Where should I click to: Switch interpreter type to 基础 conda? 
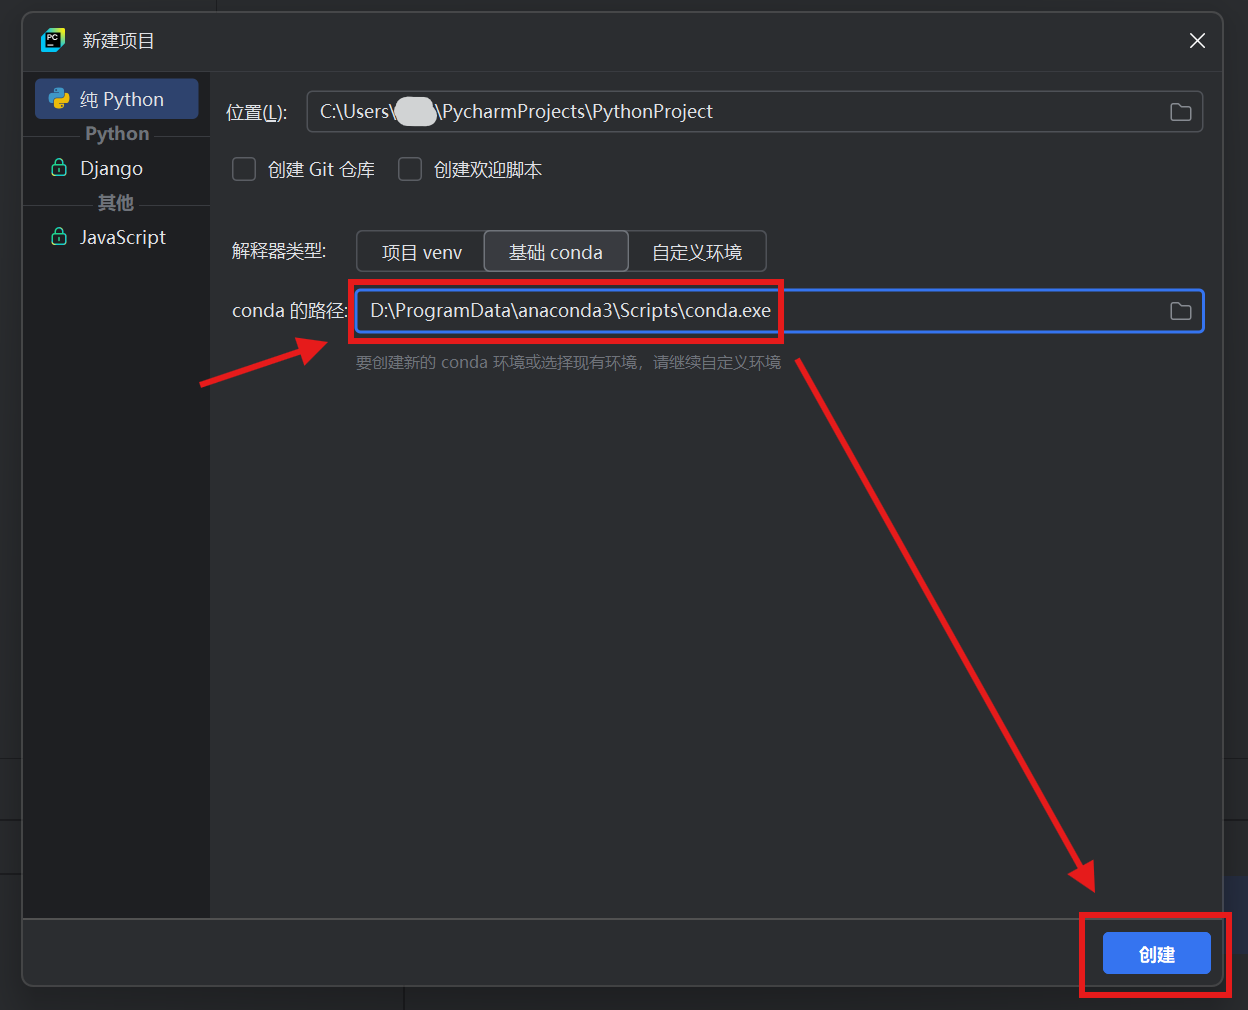556,252
